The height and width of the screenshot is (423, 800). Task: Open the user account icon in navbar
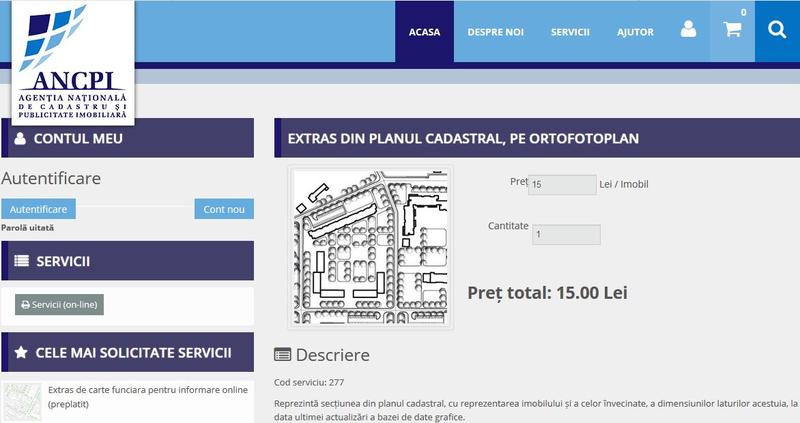click(688, 30)
